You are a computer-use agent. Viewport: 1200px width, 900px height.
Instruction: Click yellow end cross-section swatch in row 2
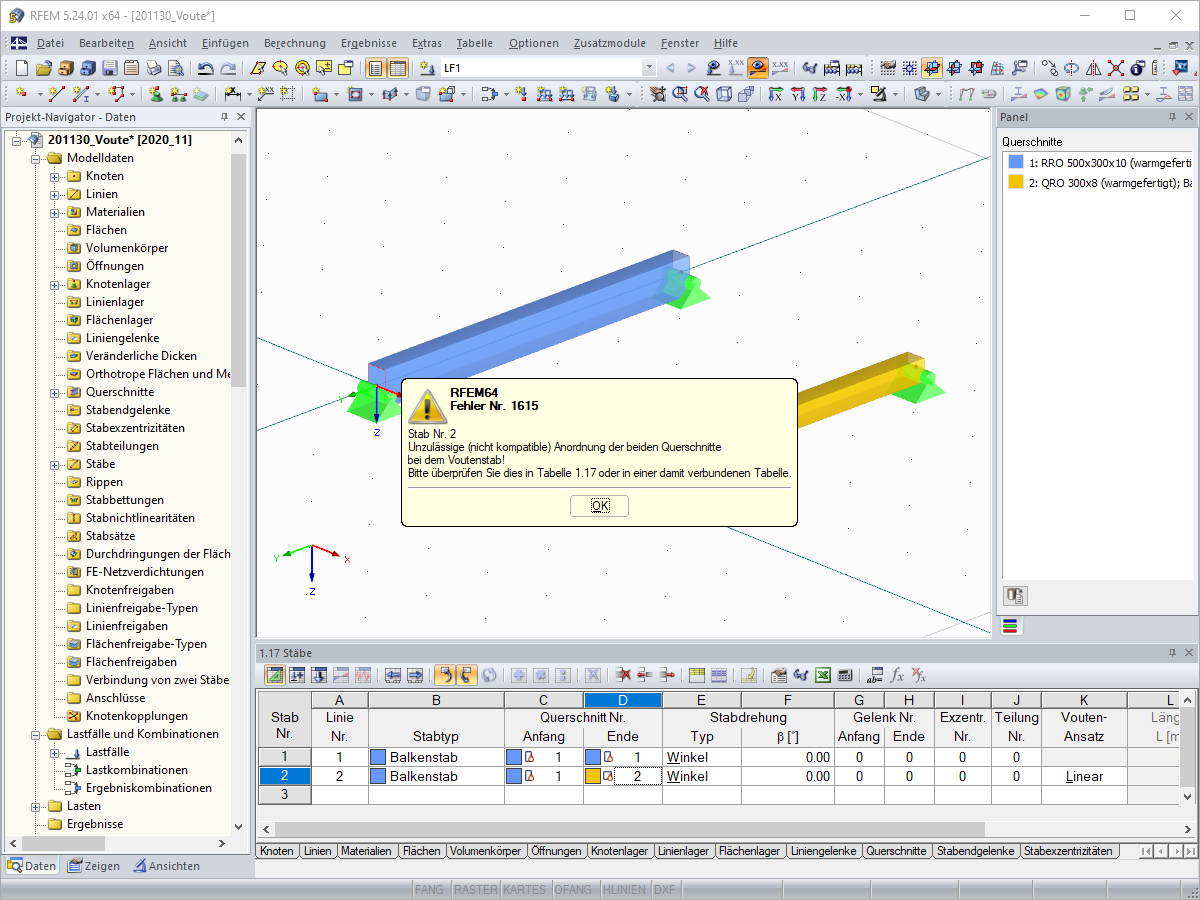point(593,776)
